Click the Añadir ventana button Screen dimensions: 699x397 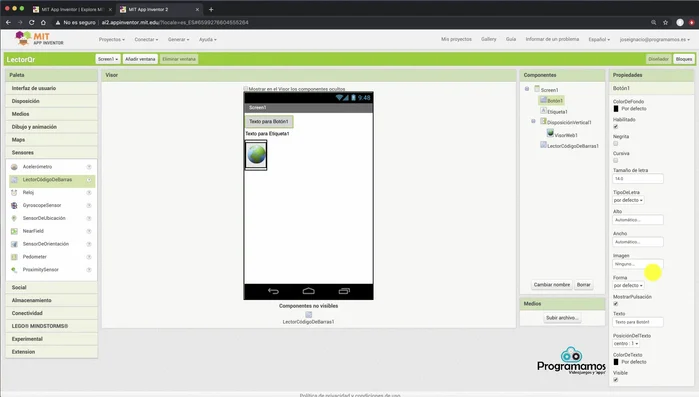pyautogui.click(x=140, y=59)
